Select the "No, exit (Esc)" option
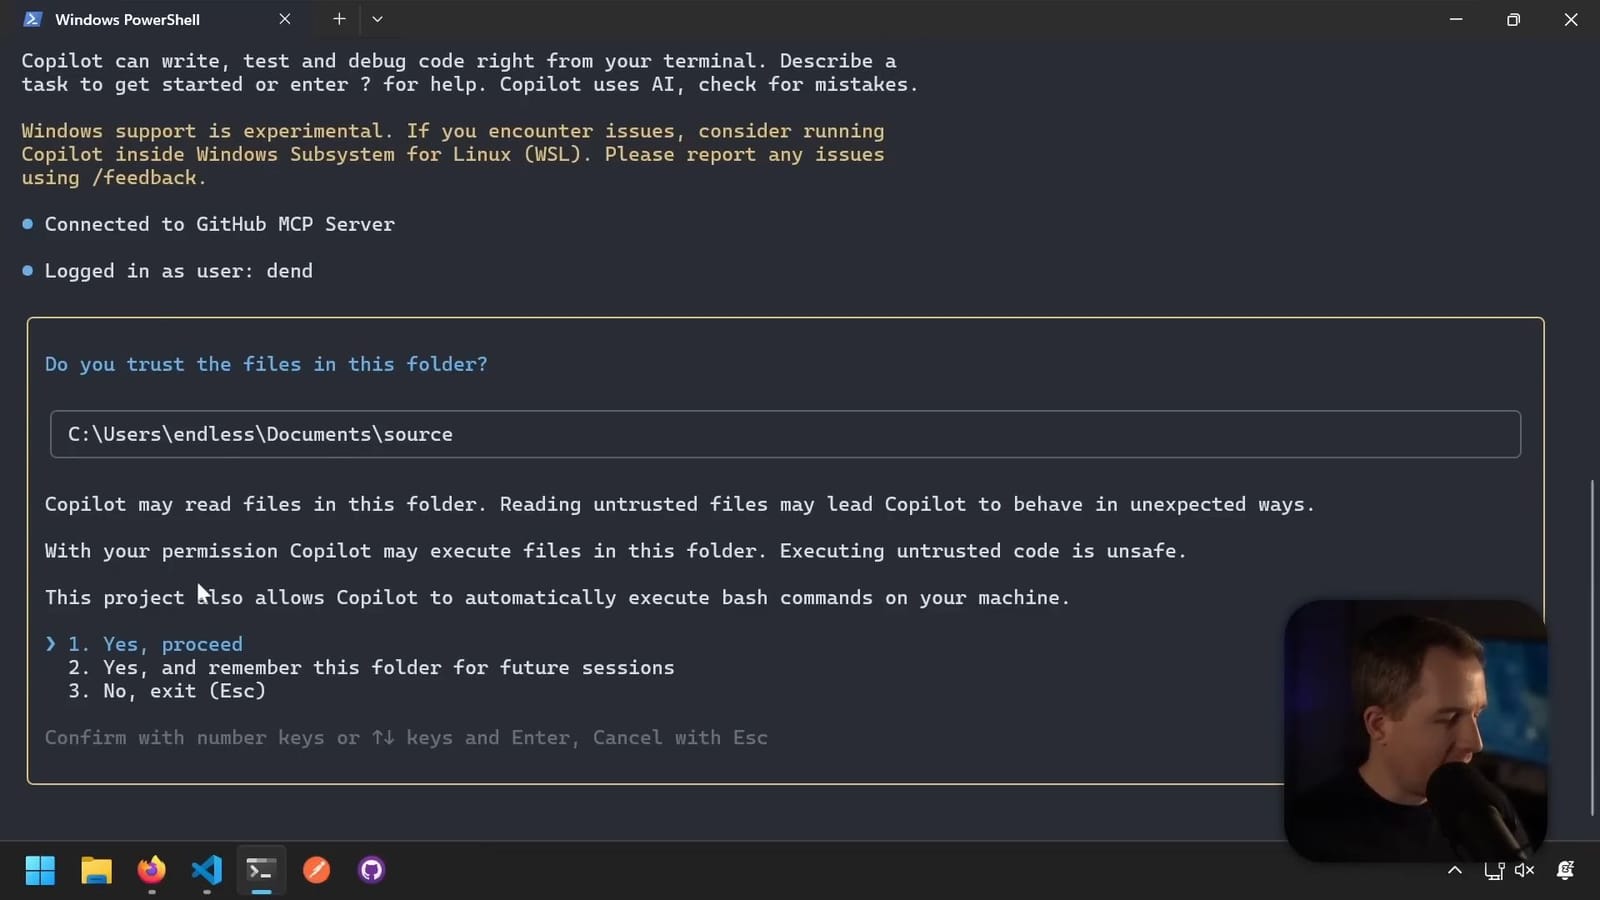This screenshot has height=900, width=1600. (184, 690)
